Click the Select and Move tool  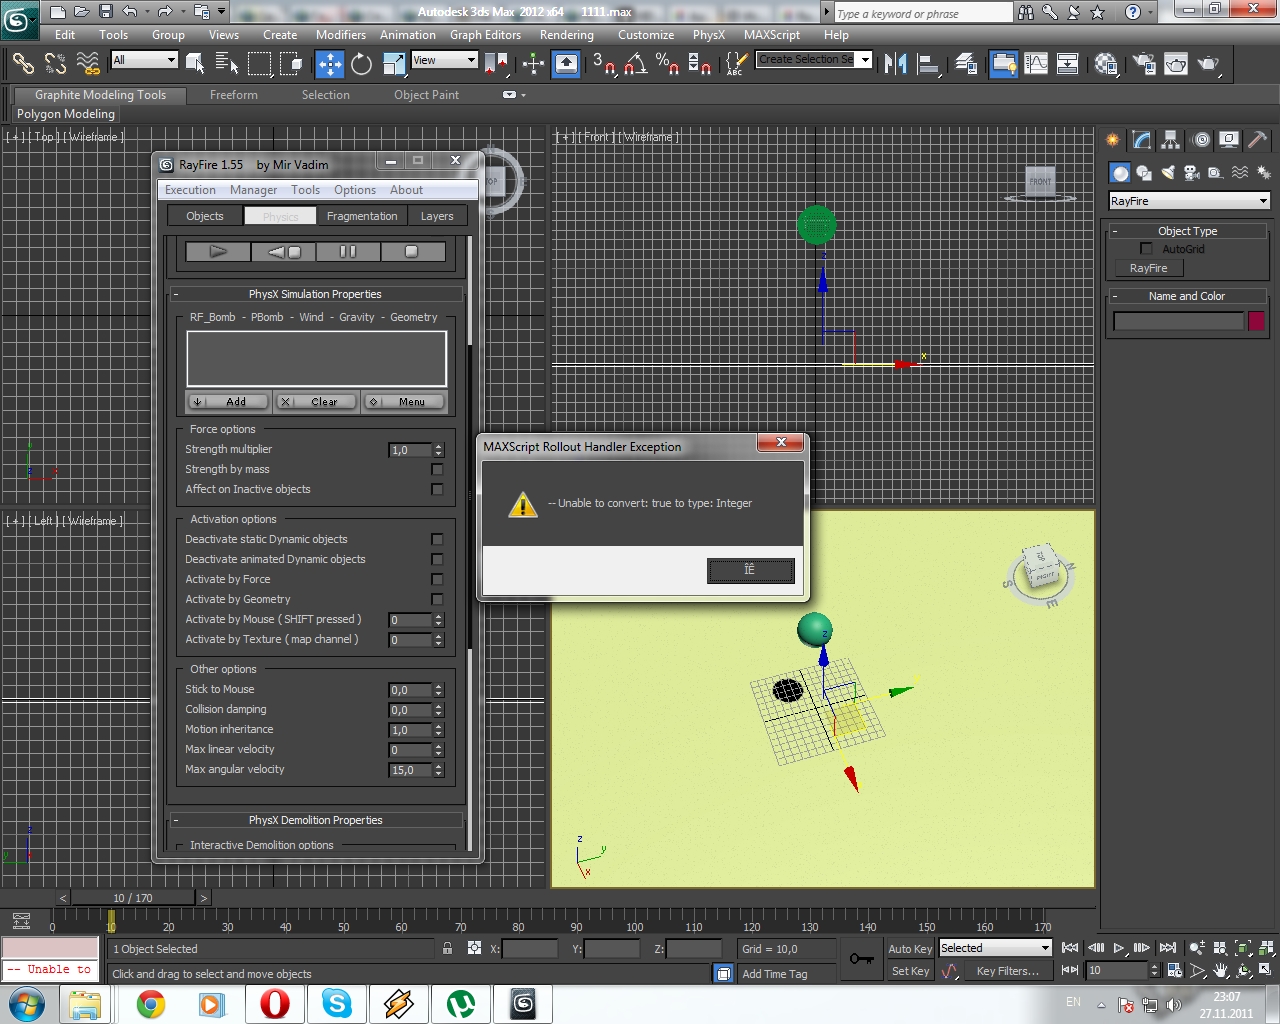pyautogui.click(x=329, y=65)
